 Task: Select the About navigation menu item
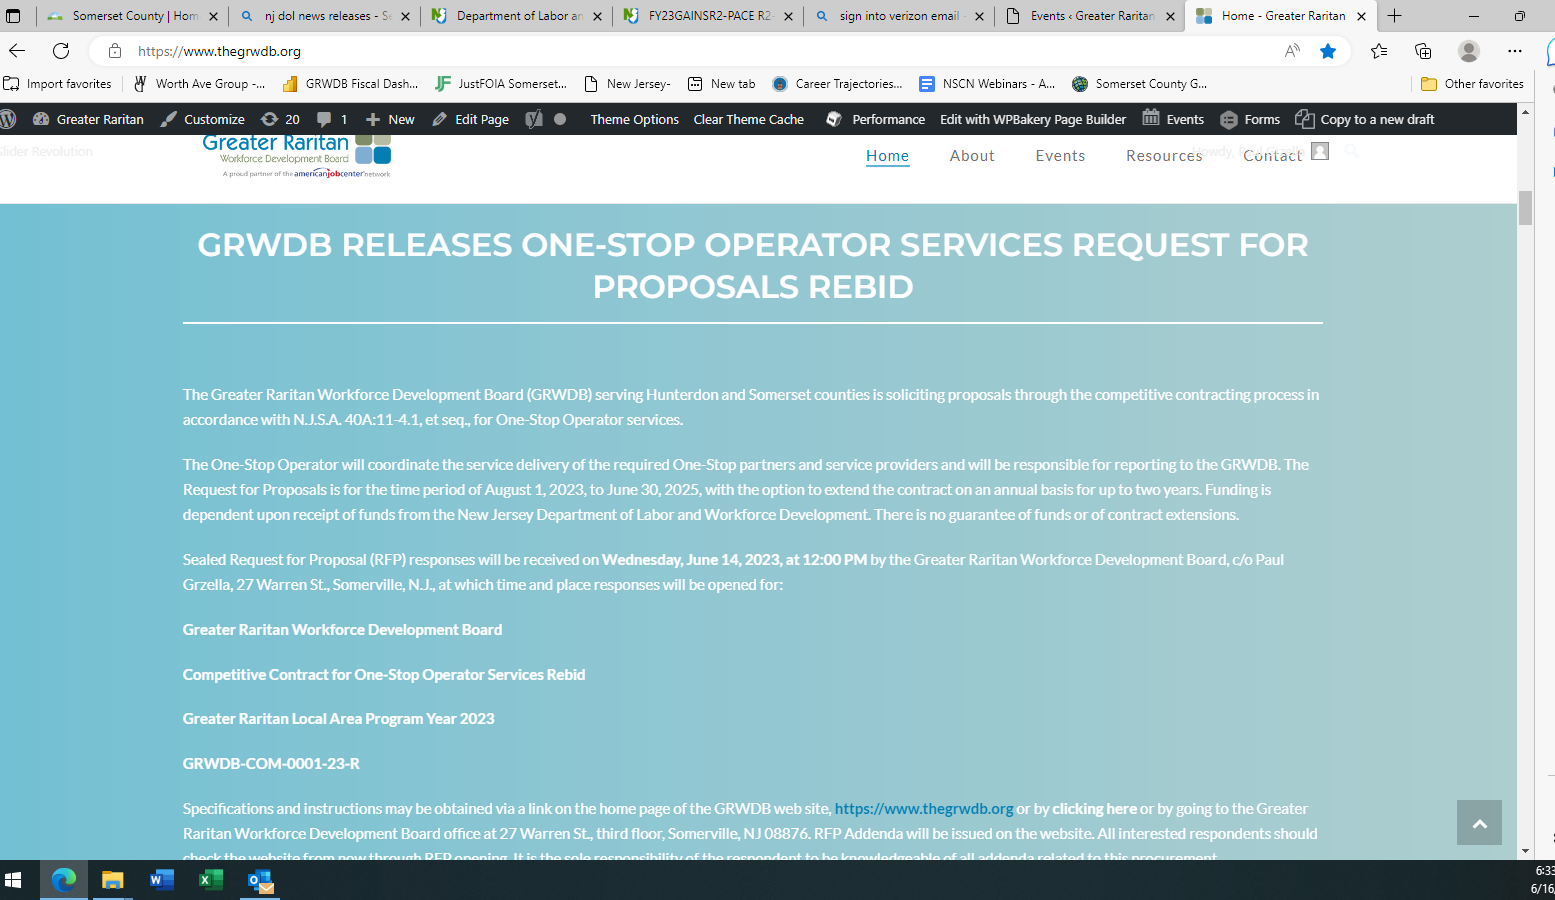coord(972,156)
